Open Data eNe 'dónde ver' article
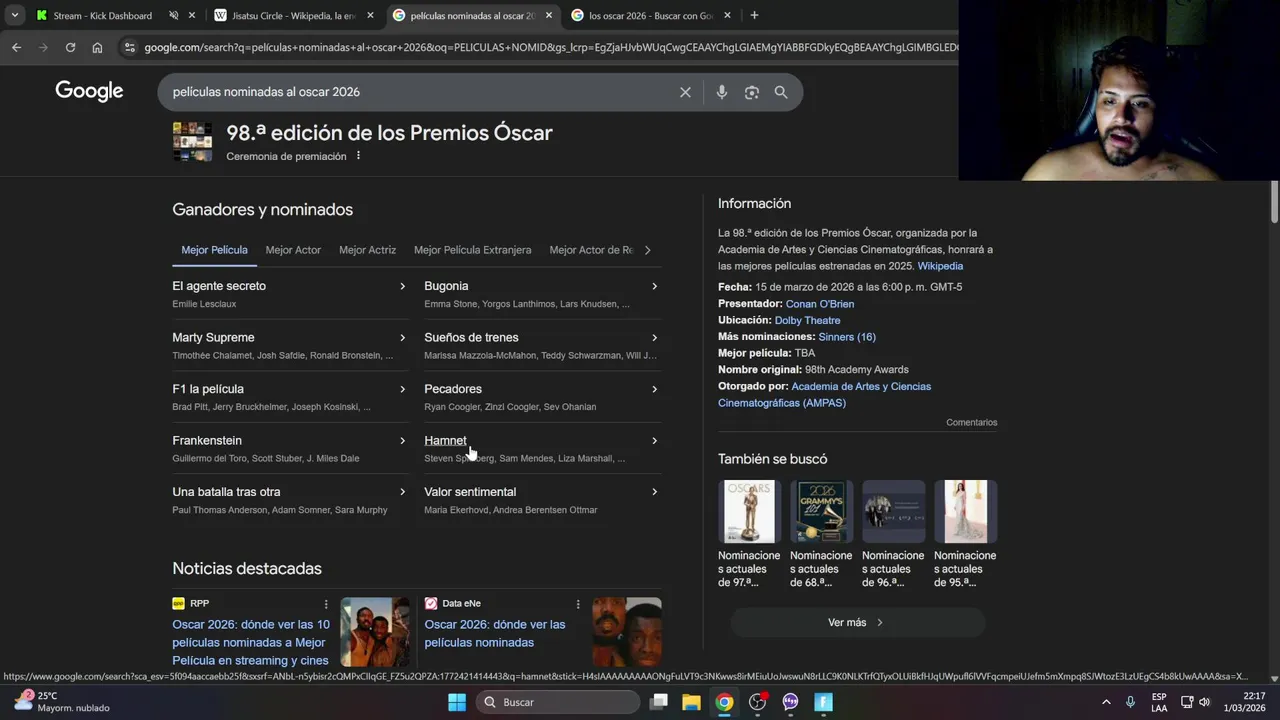 pyautogui.click(x=495, y=633)
